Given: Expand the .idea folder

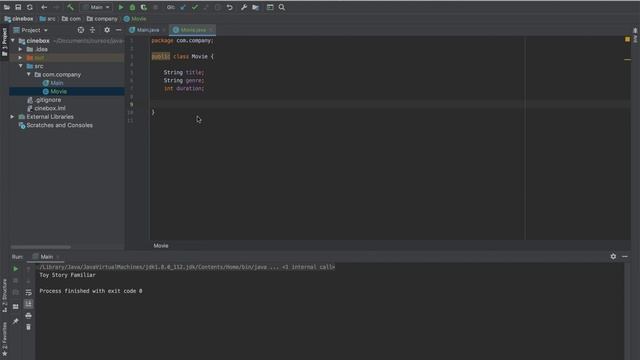Looking at the screenshot, I should click(x=20, y=49).
